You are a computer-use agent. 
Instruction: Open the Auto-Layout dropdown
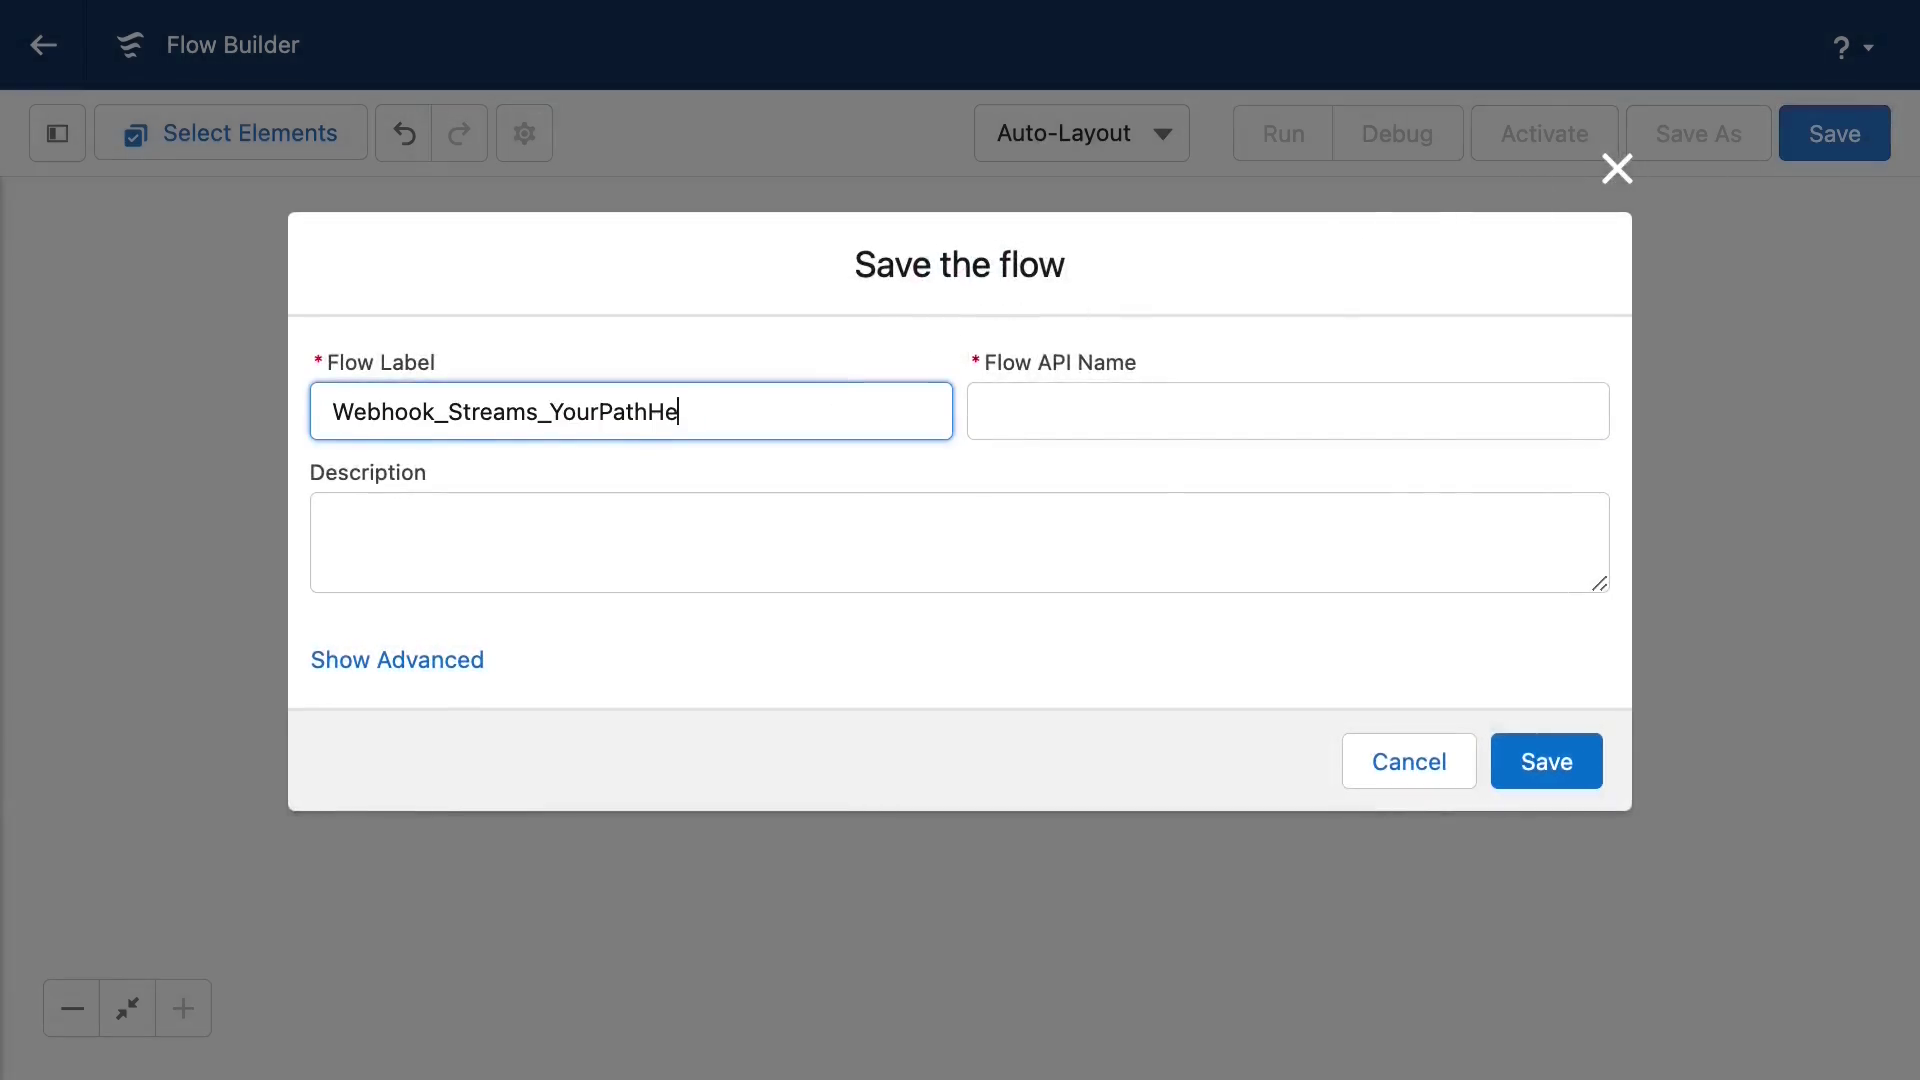click(x=1082, y=133)
